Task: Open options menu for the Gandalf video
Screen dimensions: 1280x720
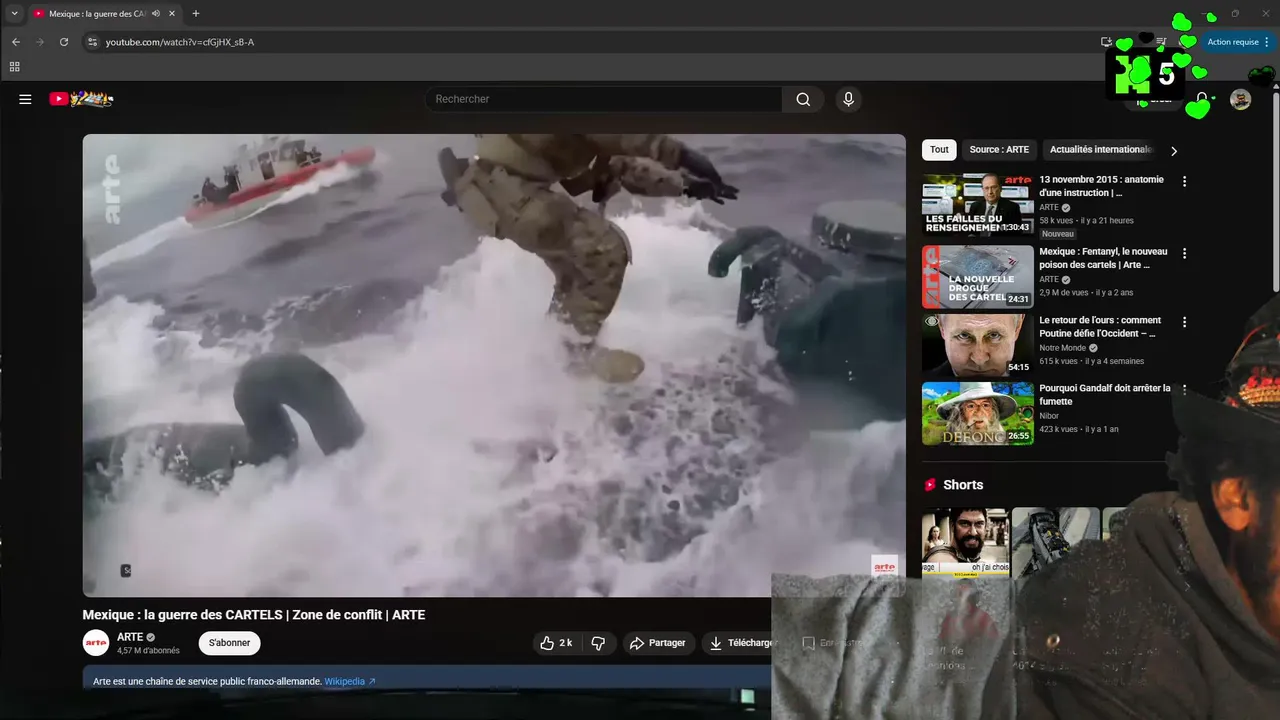Action: point(1185,390)
